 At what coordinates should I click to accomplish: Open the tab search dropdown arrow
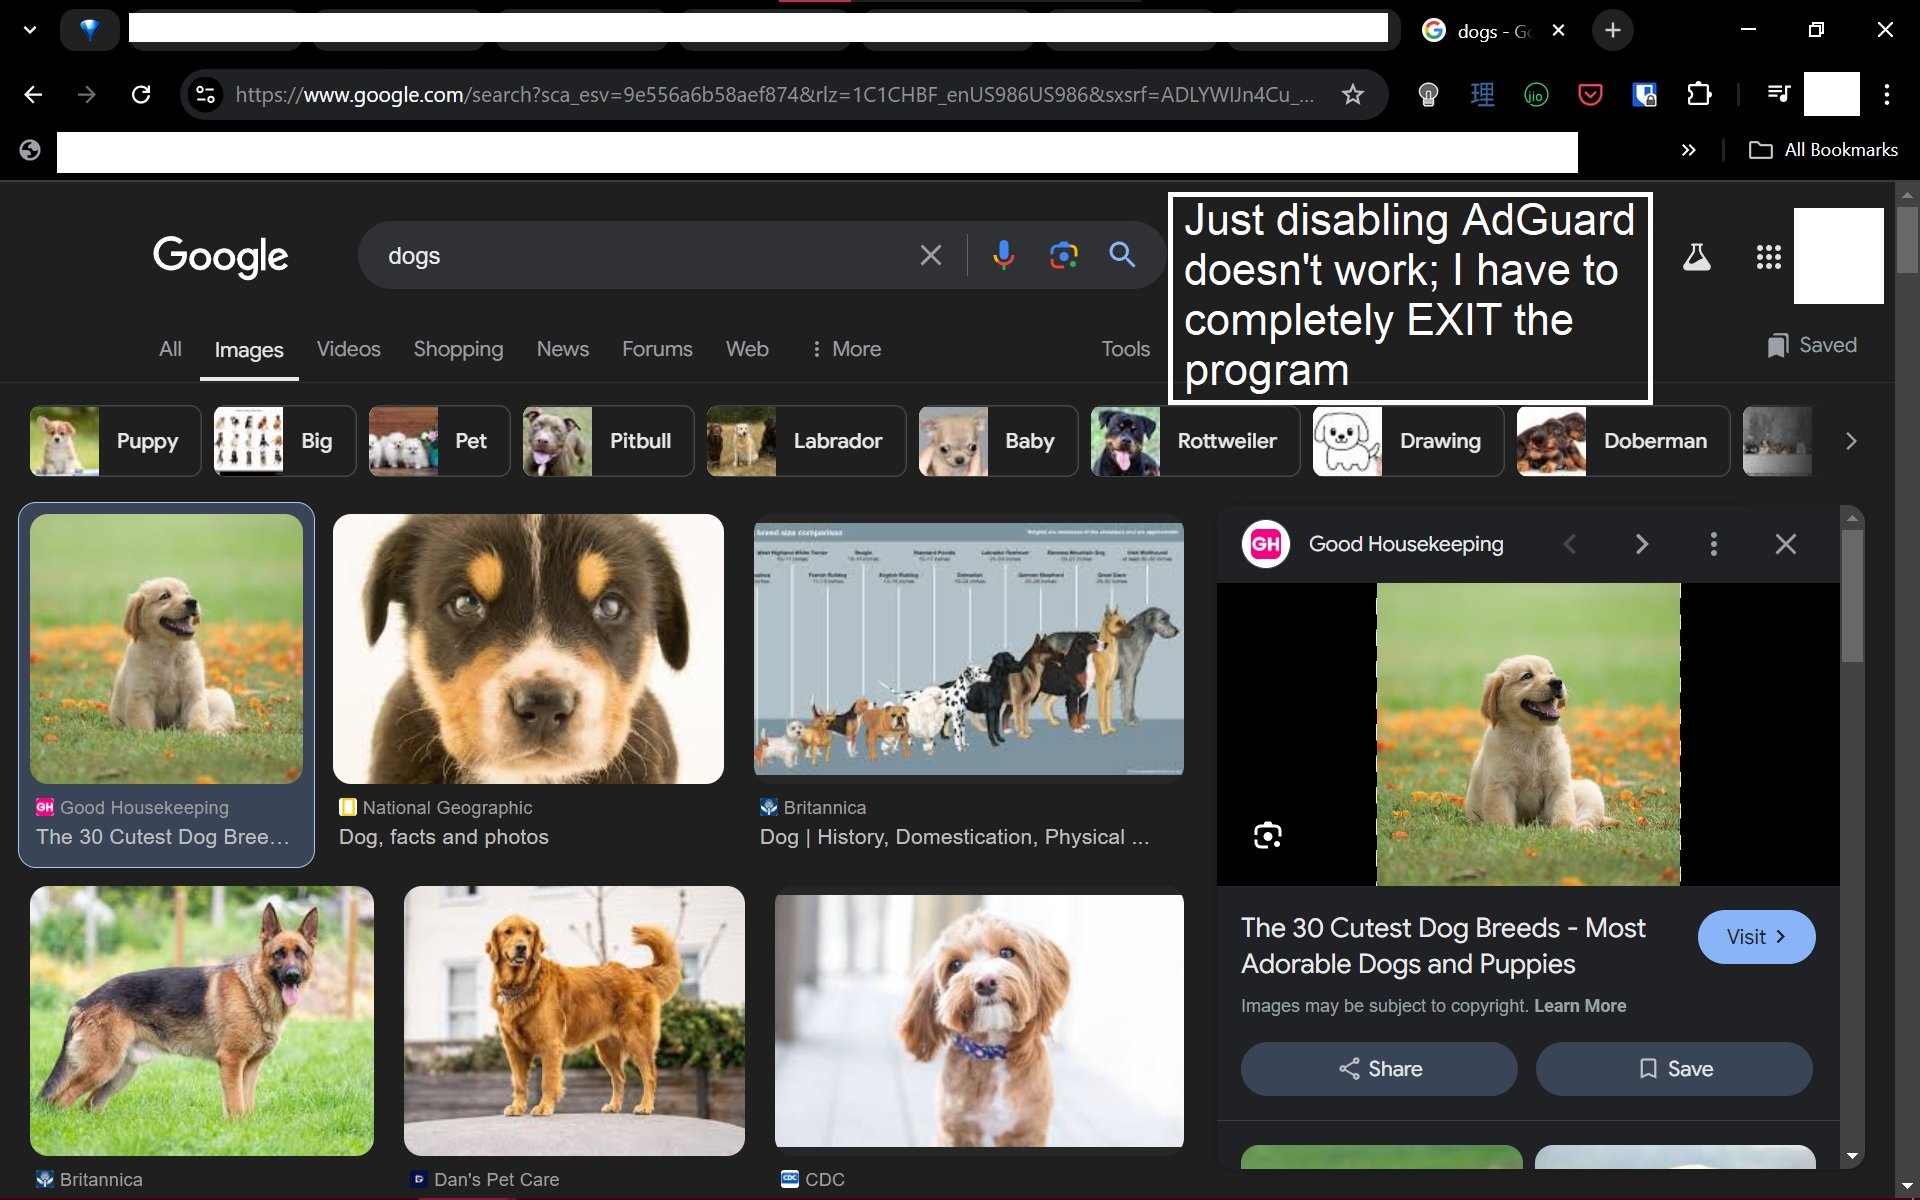coord(30,30)
